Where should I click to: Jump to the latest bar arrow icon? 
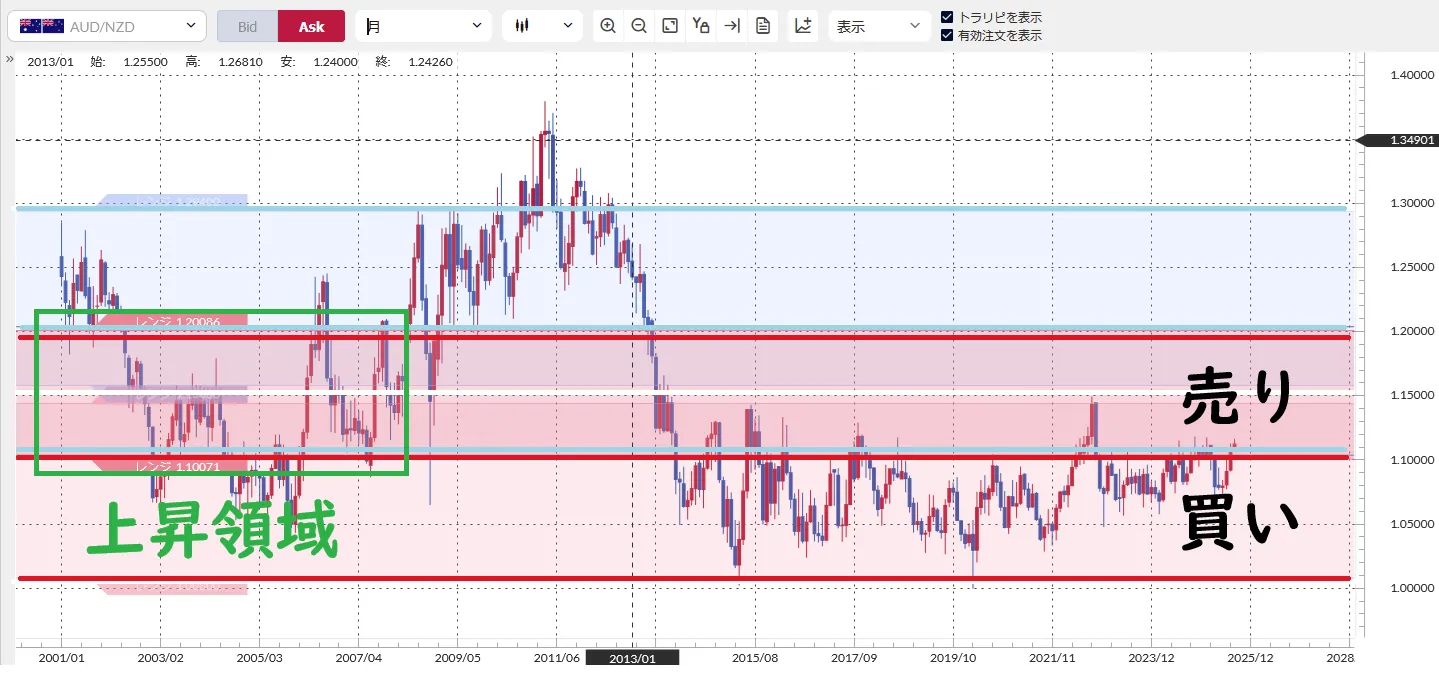732,26
